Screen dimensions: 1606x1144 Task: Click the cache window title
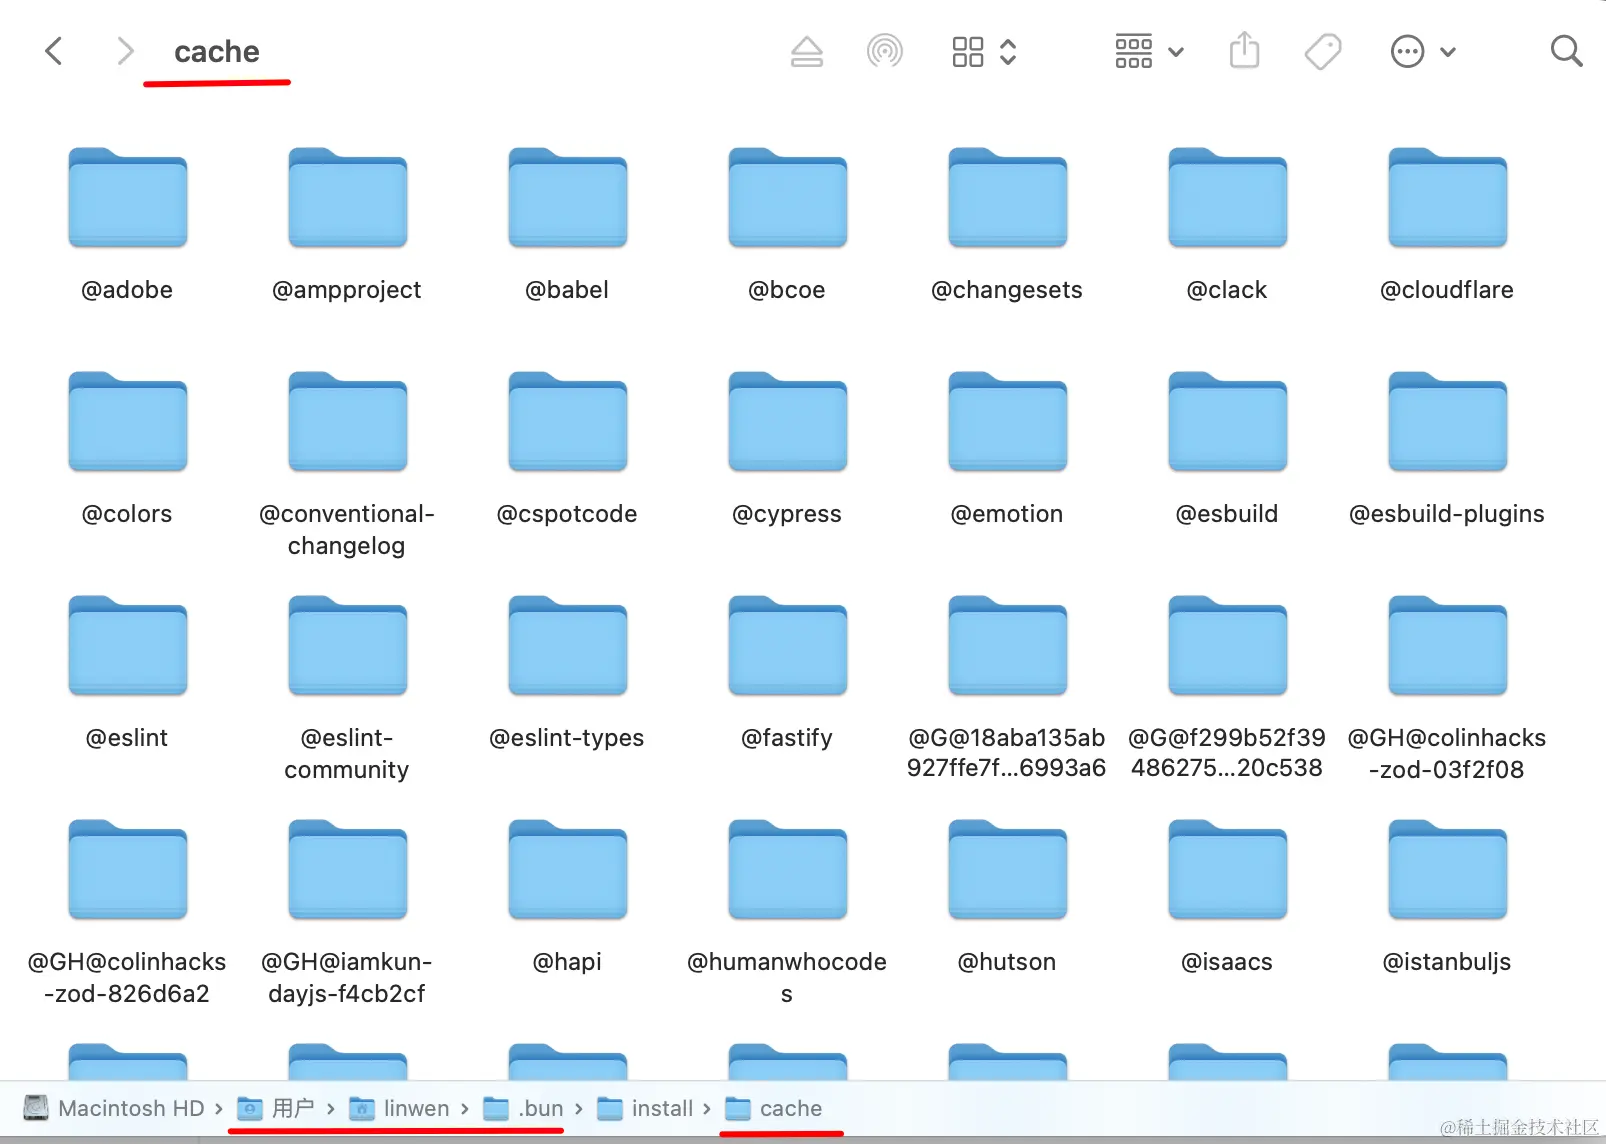(x=217, y=51)
